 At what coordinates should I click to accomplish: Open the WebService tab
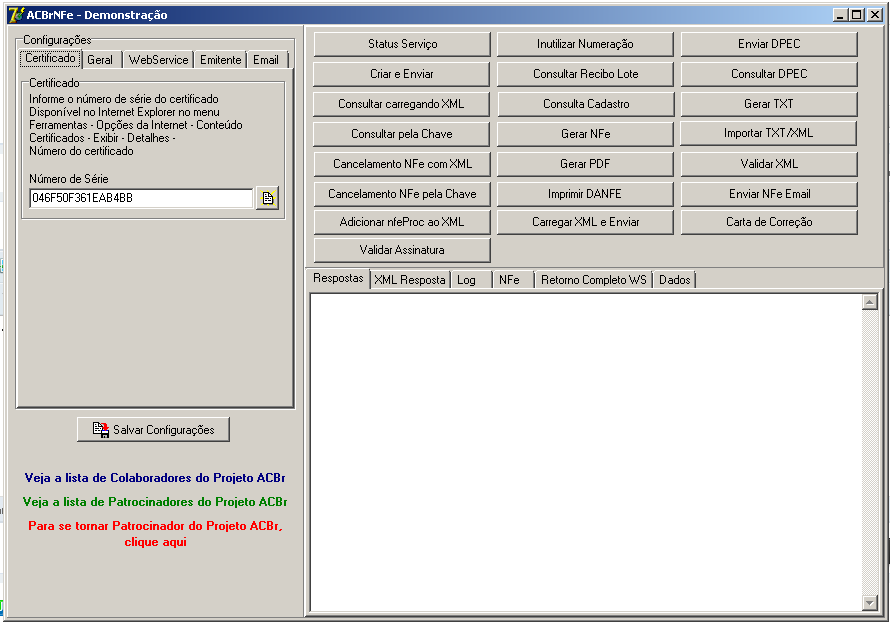(158, 60)
